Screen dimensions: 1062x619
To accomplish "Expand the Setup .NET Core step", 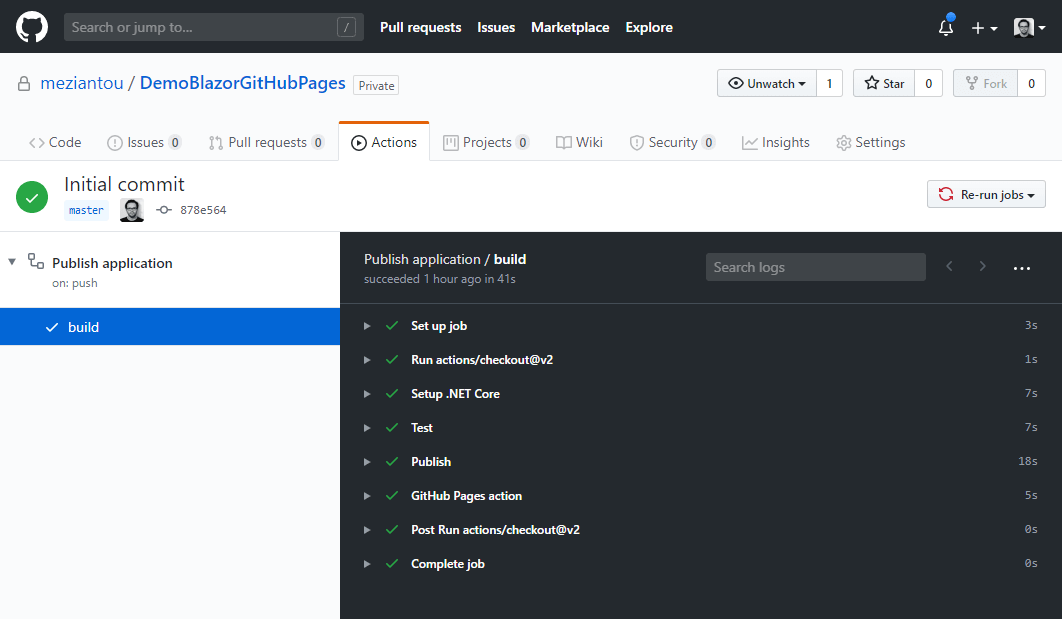I will (x=367, y=394).
